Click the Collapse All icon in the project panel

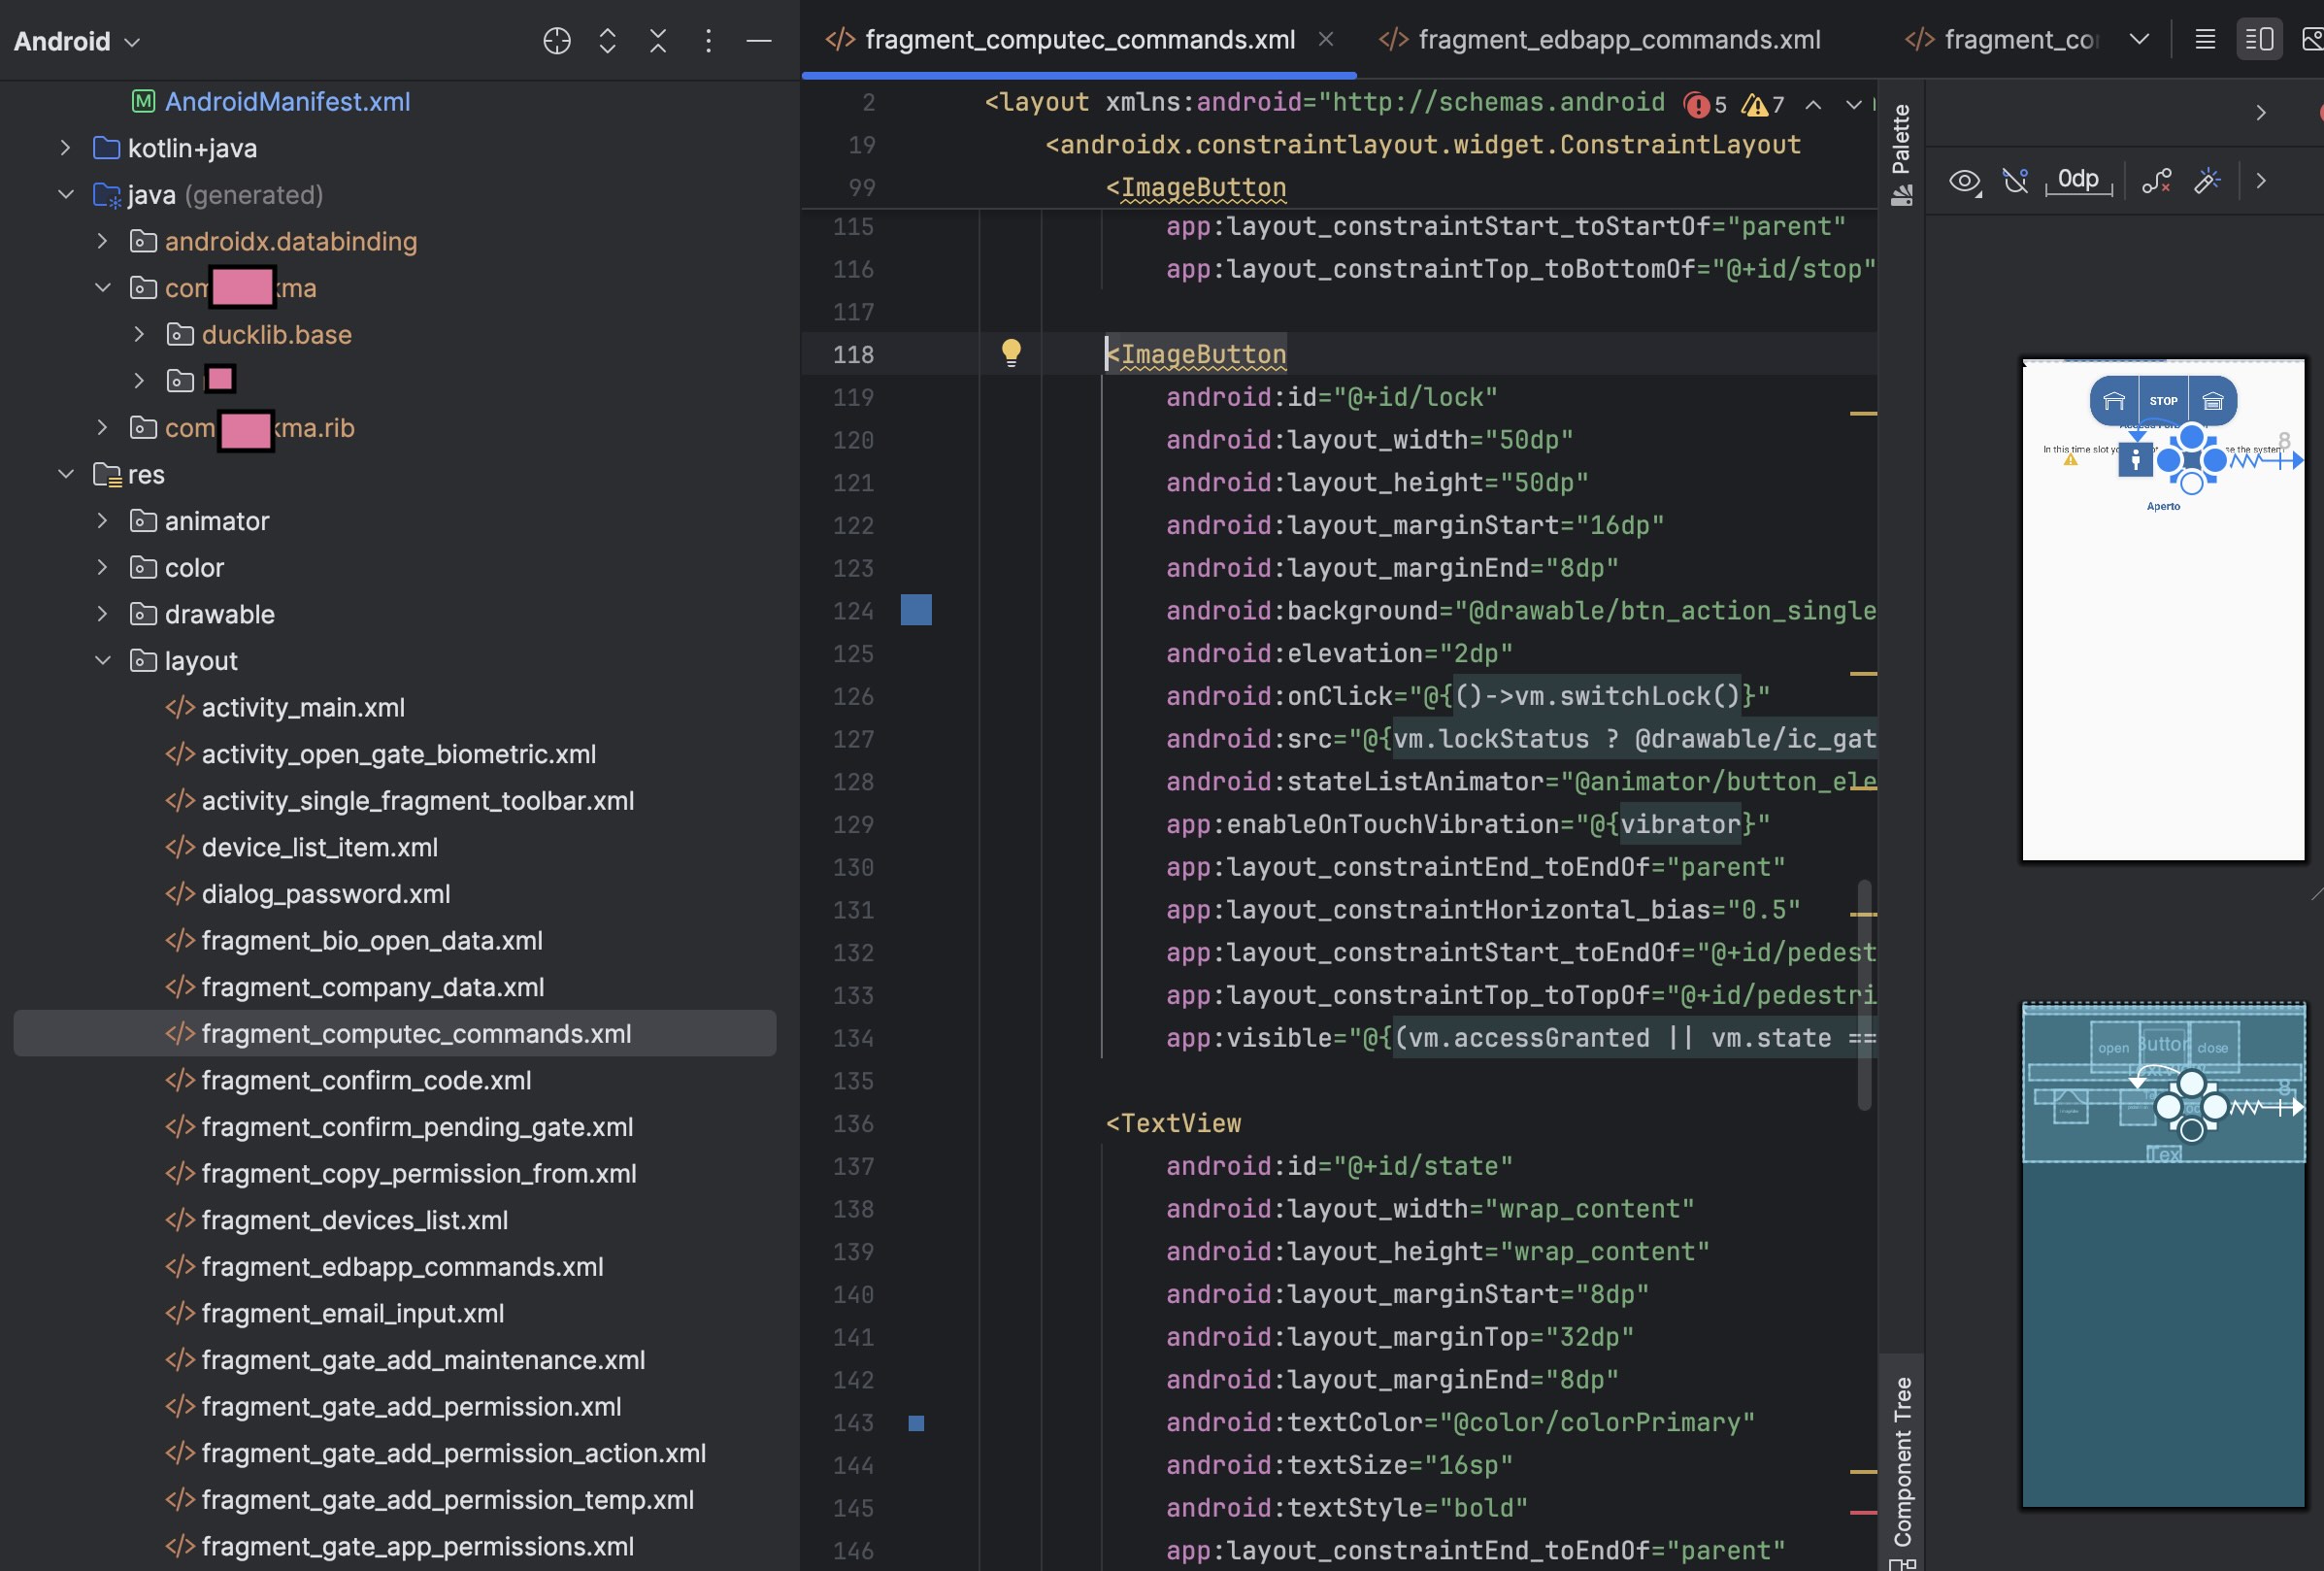click(x=658, y=41)
